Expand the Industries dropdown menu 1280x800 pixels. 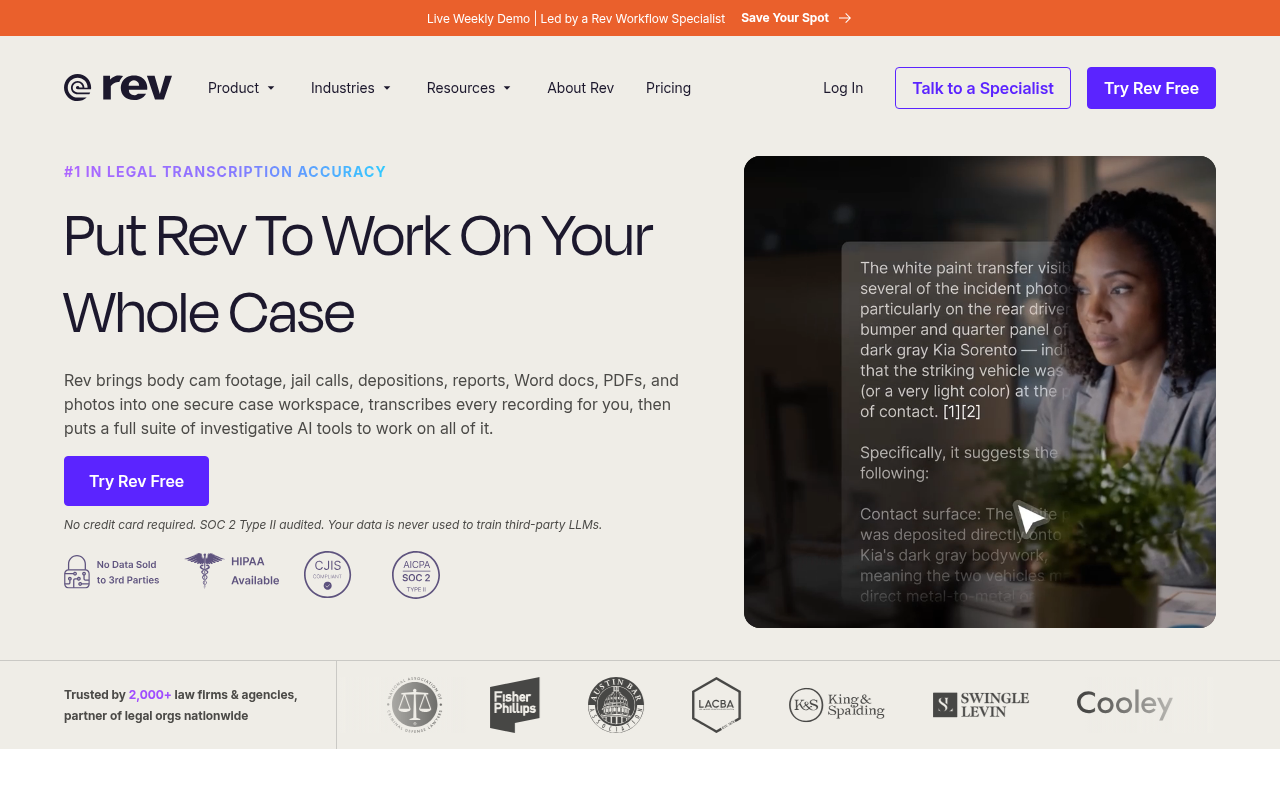click(x=351, y=88)
